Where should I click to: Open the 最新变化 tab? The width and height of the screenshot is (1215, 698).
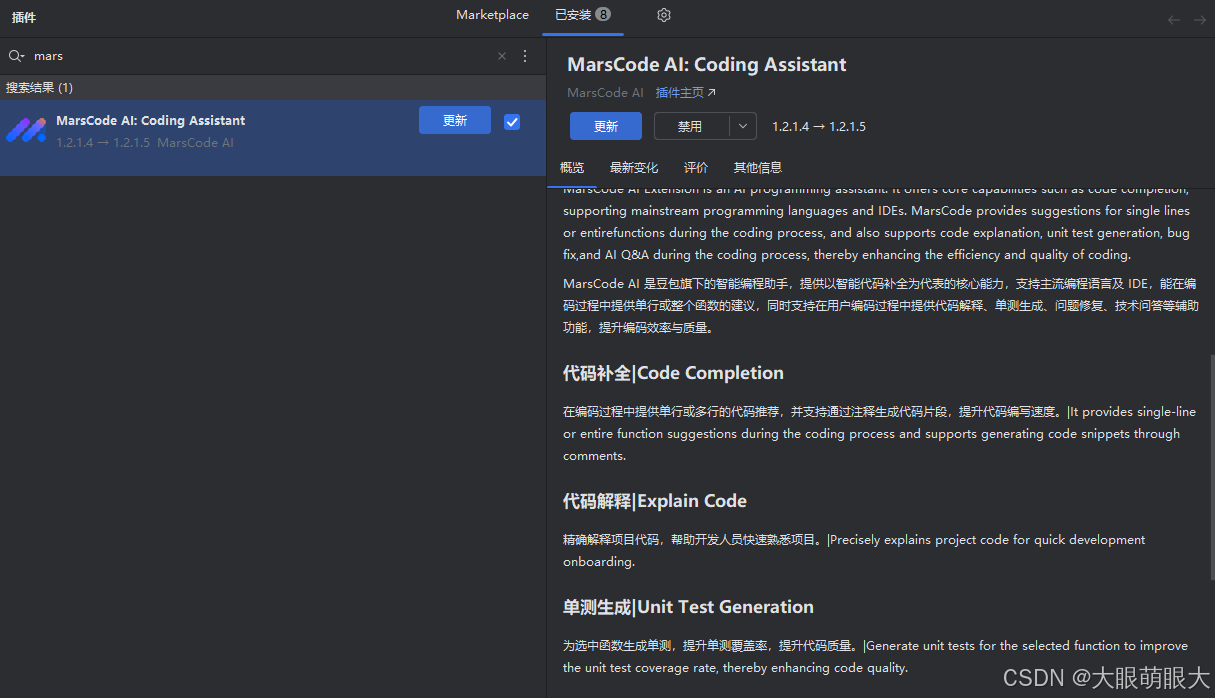click(634, 168)
